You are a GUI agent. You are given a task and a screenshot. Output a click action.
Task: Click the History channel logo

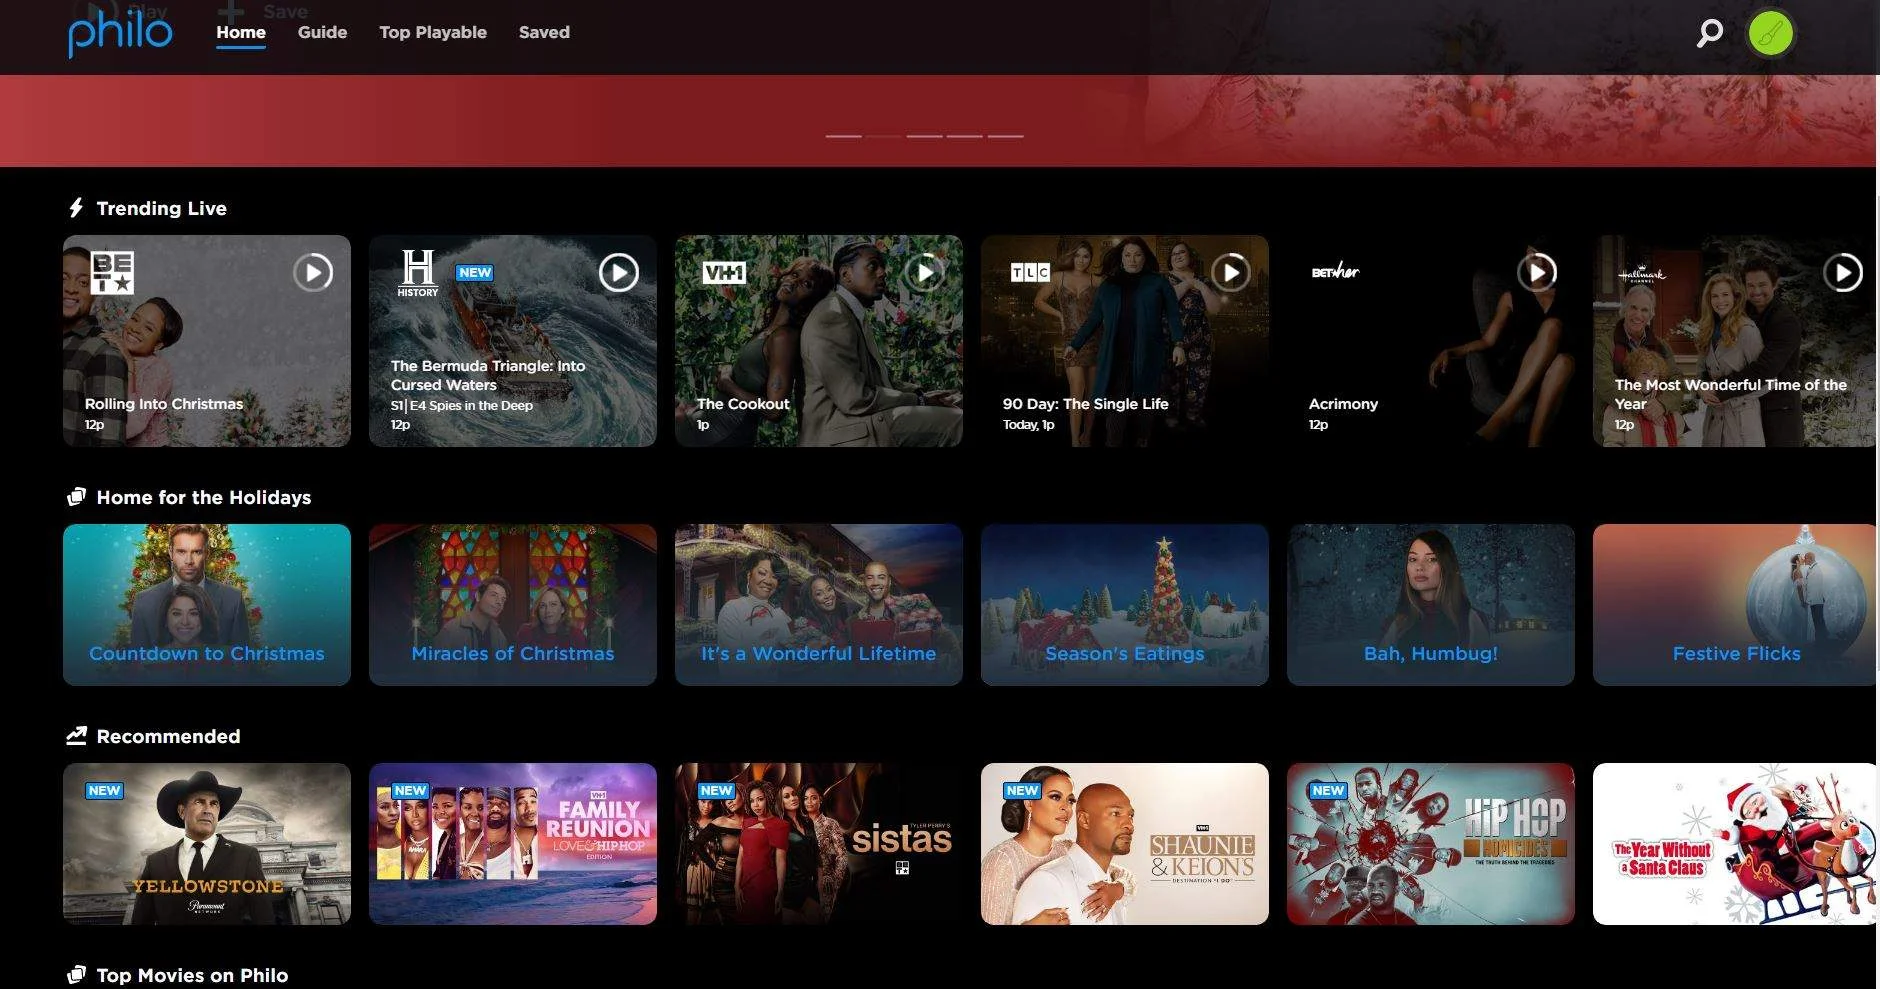pyautogui.click(x=418, y=273)
